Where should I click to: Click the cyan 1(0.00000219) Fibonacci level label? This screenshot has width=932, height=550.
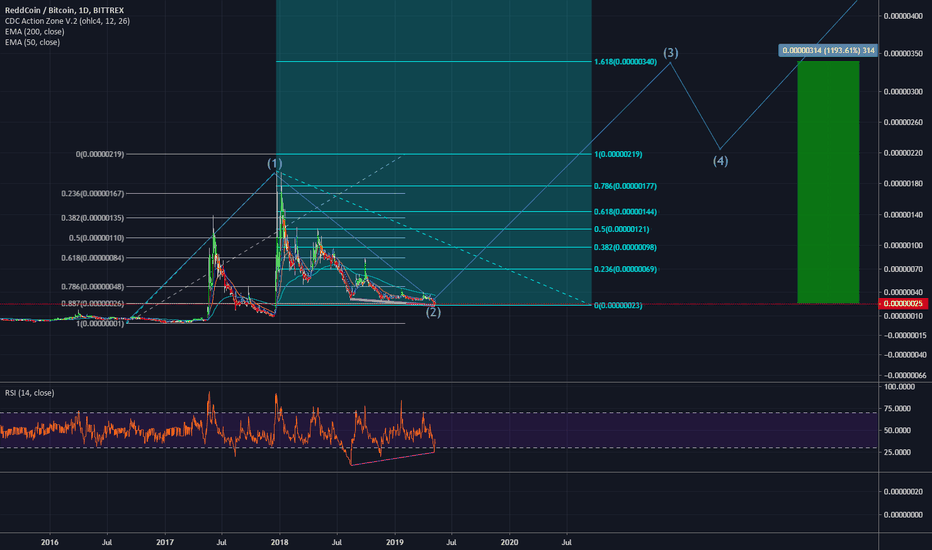pos(618,154)
